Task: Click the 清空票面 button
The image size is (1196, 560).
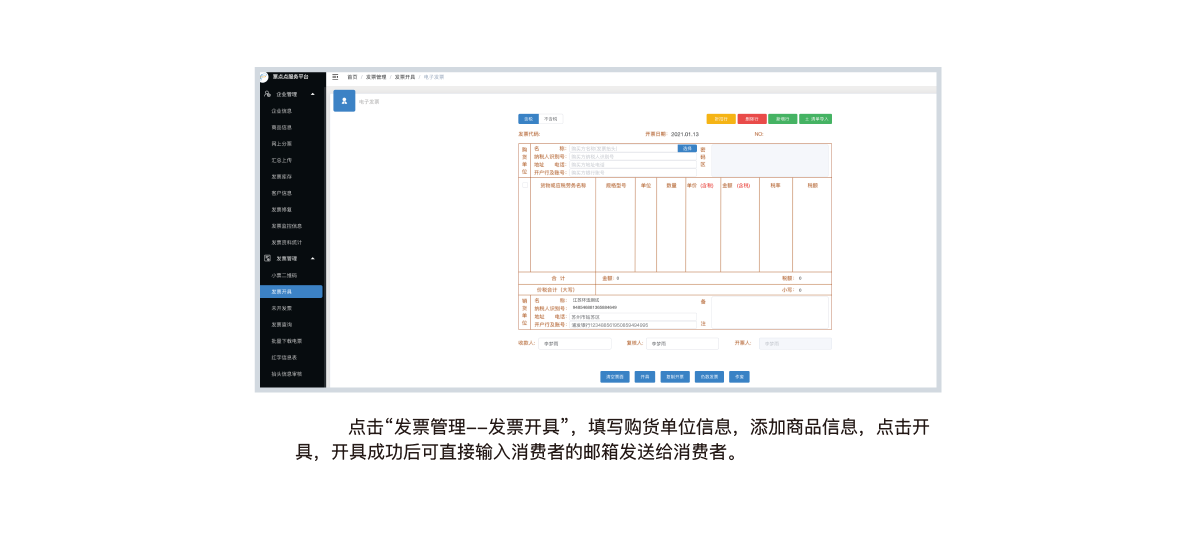Action: tap(615, 377)
